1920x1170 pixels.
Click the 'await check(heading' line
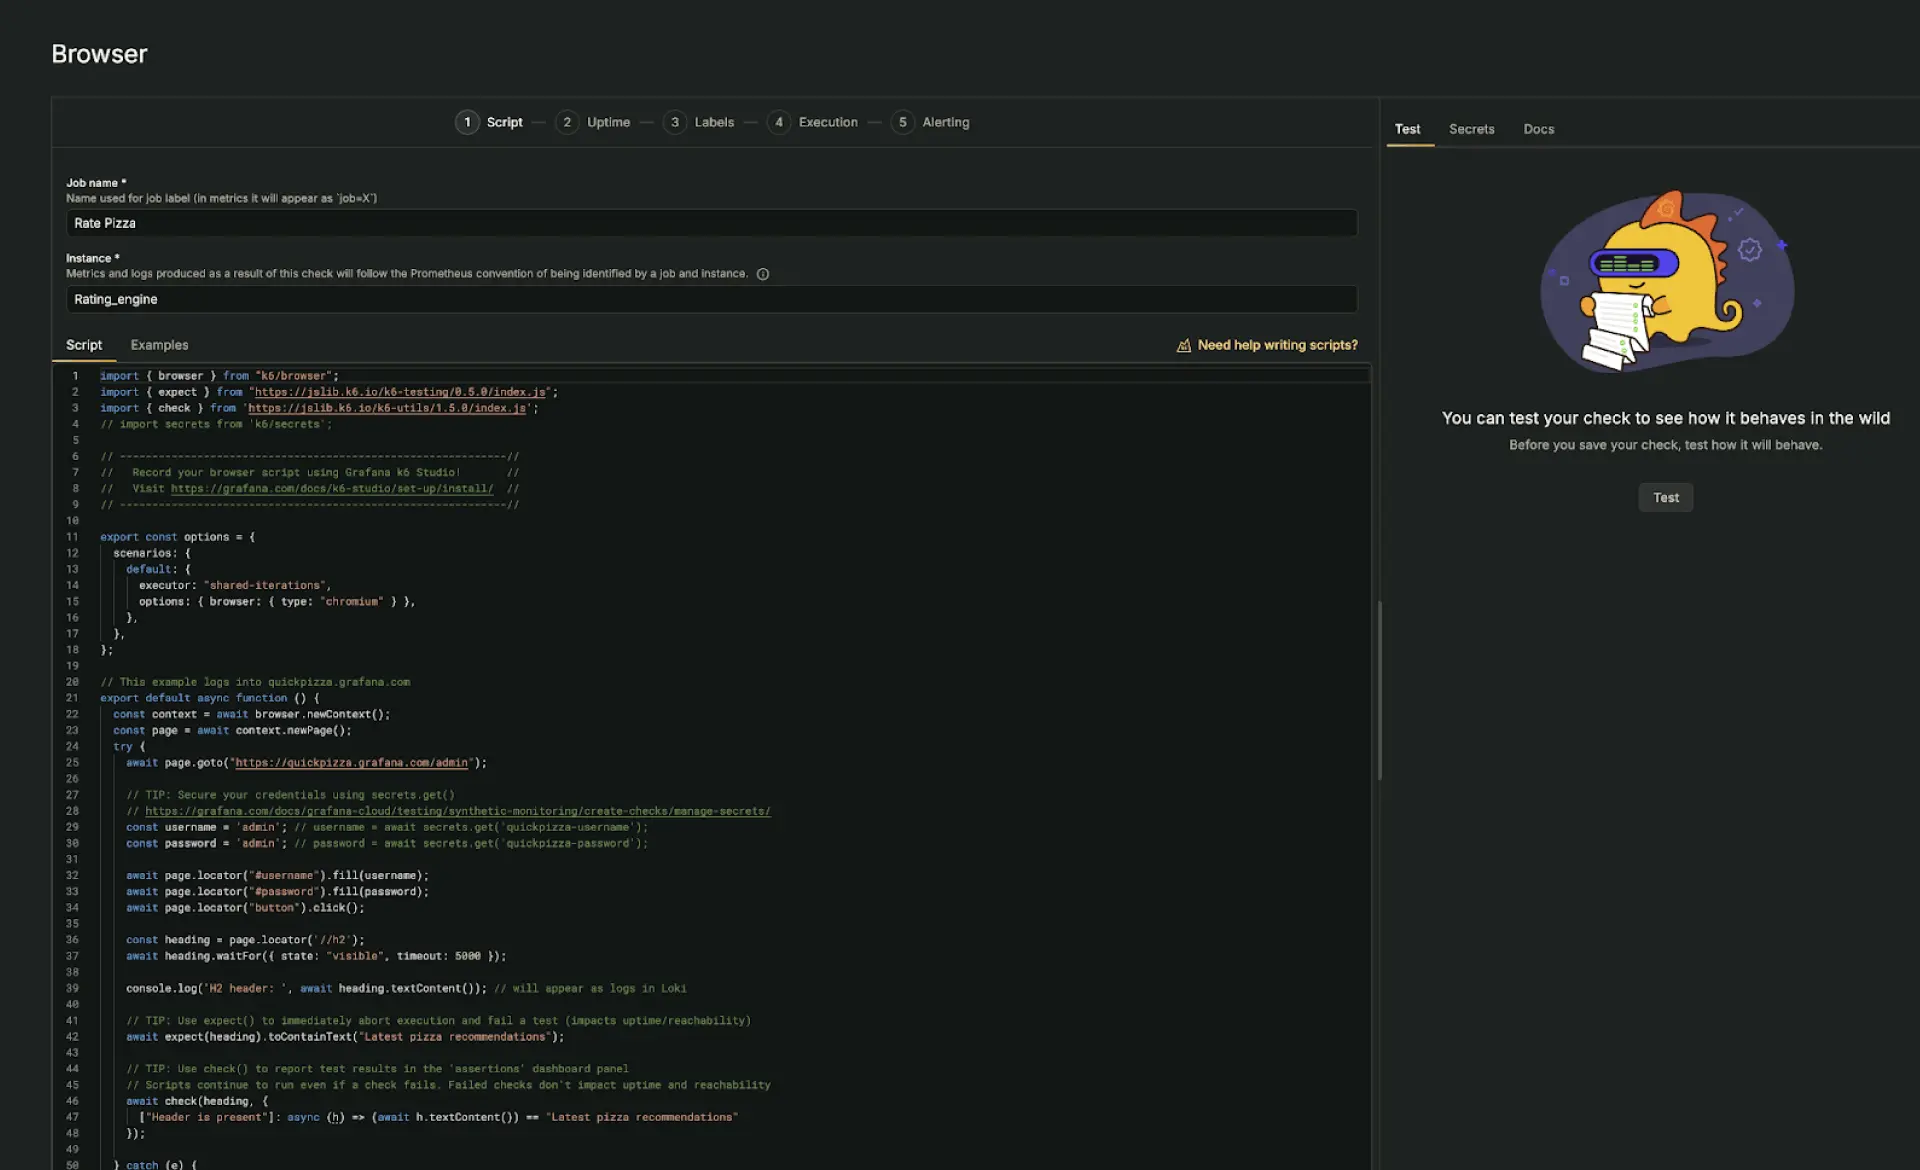click(x=197, y=1101)
